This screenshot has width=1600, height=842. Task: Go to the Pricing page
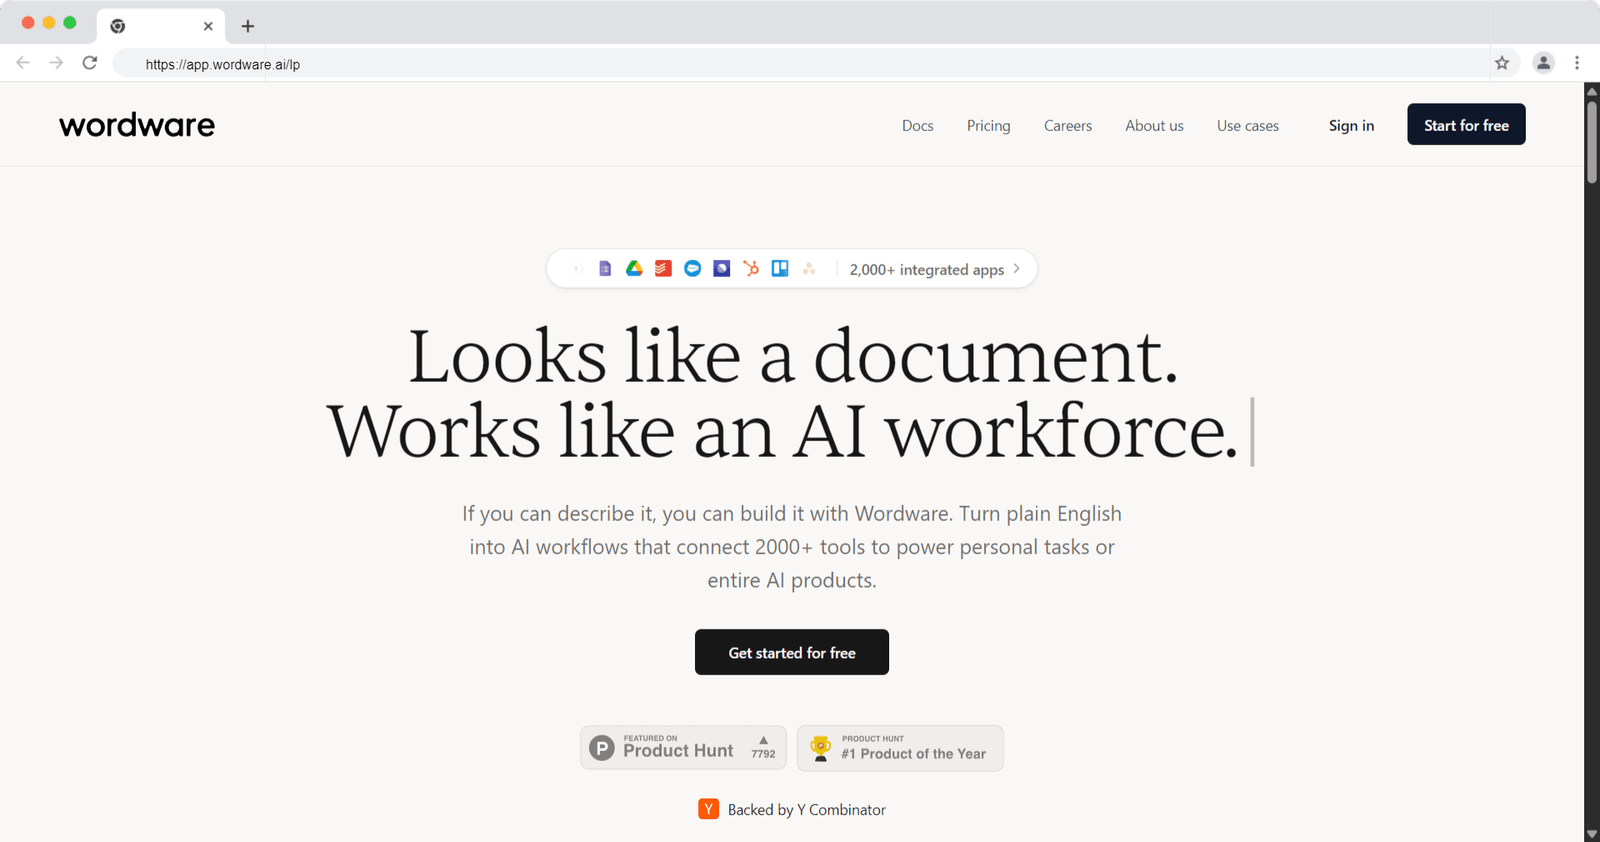coord(988,126)
